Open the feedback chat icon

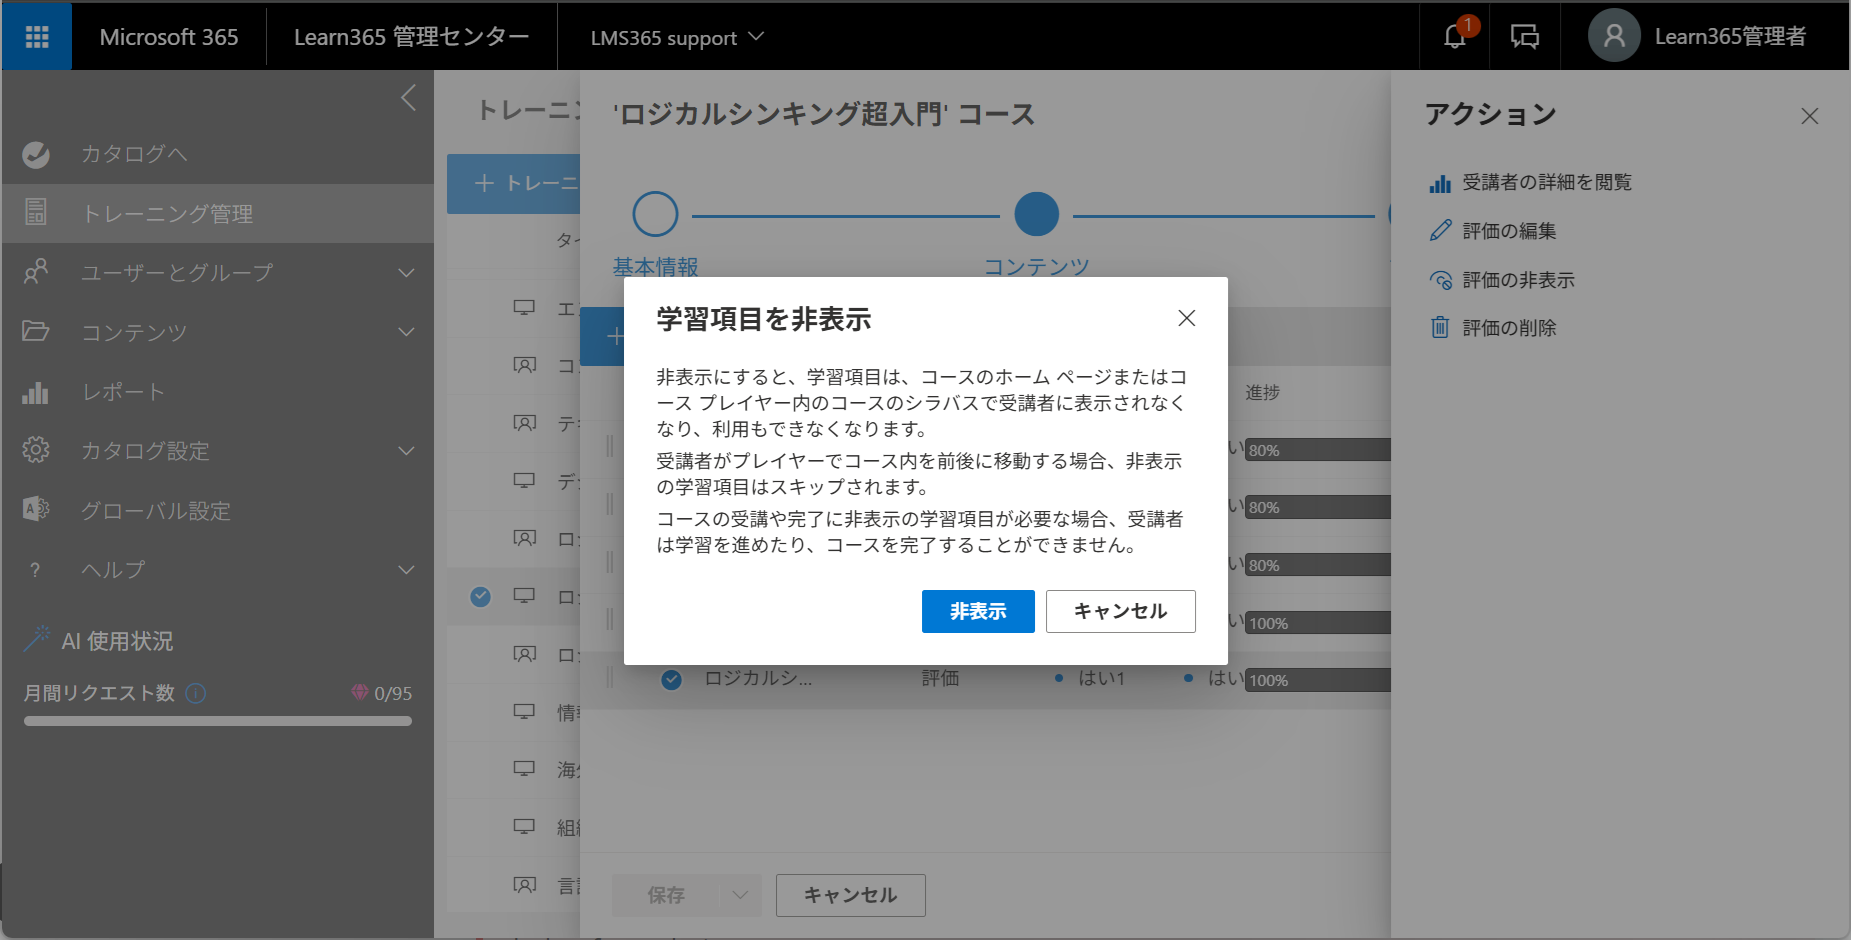(x=1525, y=37)
